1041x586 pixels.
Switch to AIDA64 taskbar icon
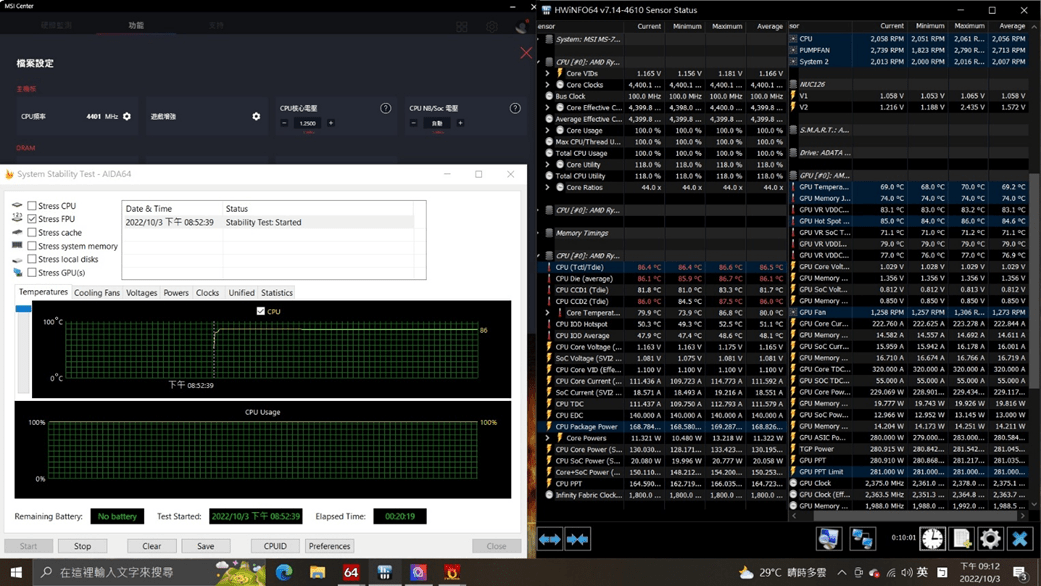(351, 572)
